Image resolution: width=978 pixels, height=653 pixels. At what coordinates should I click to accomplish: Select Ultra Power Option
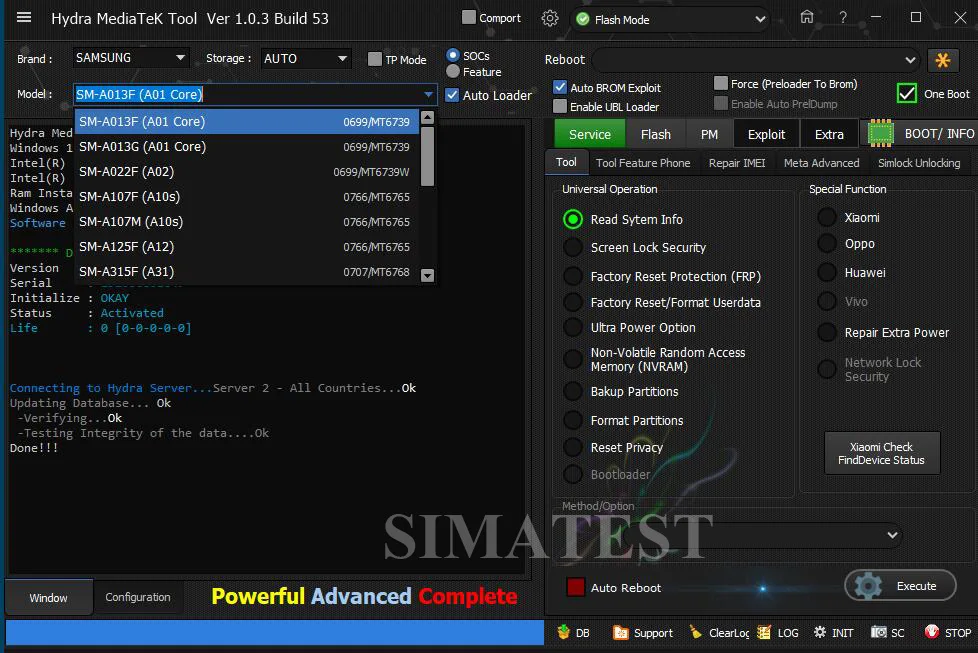(573, 327)
